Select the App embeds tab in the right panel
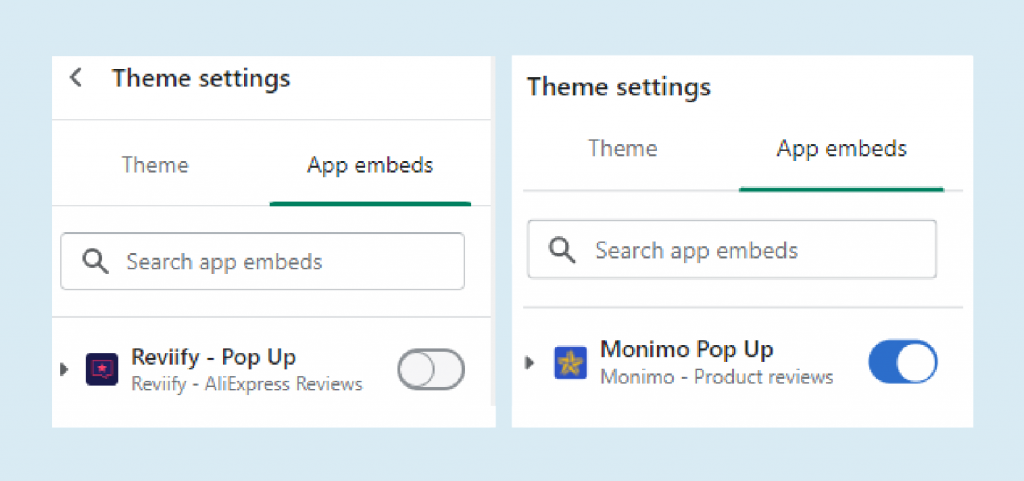 point(841,149)
